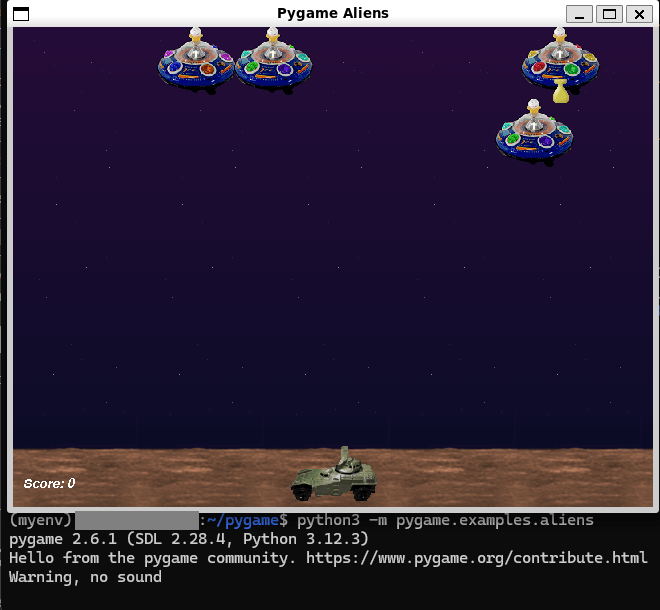Click the pygame.org contribute URL in terminal
Image resolution: width=660 pixels, height=610 pixels.
(x=476, y=558)
